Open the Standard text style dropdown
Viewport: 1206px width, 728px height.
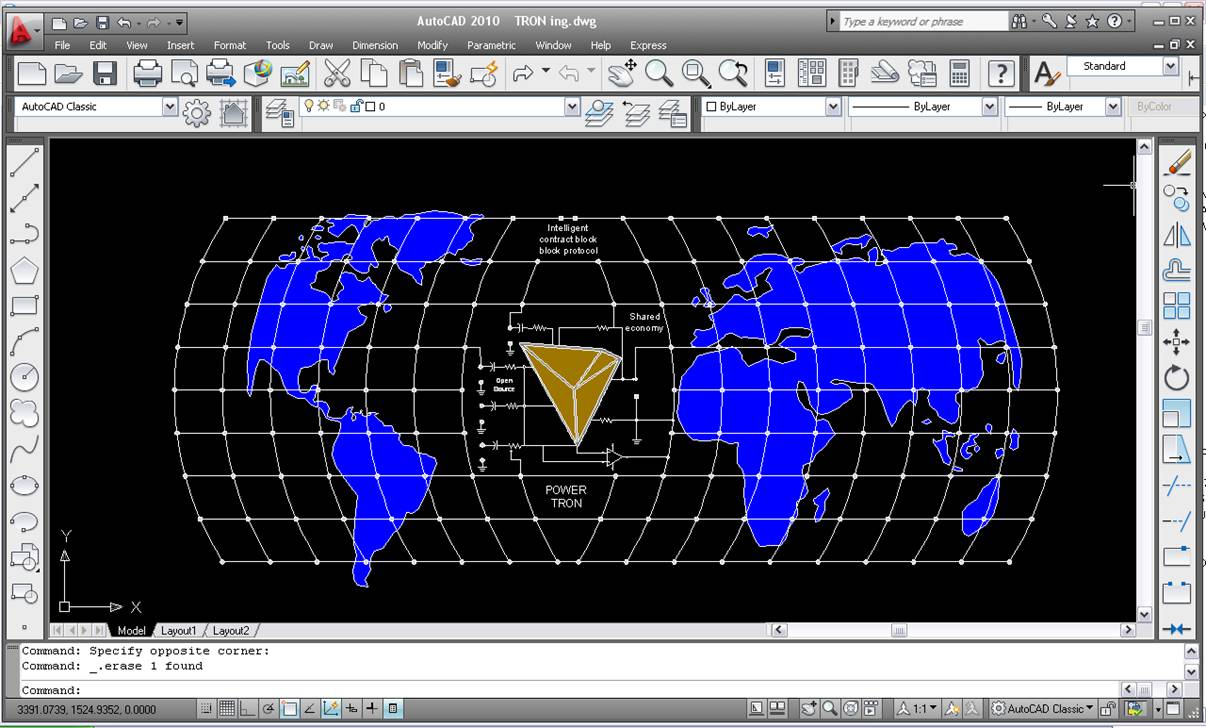(1170, 66)
